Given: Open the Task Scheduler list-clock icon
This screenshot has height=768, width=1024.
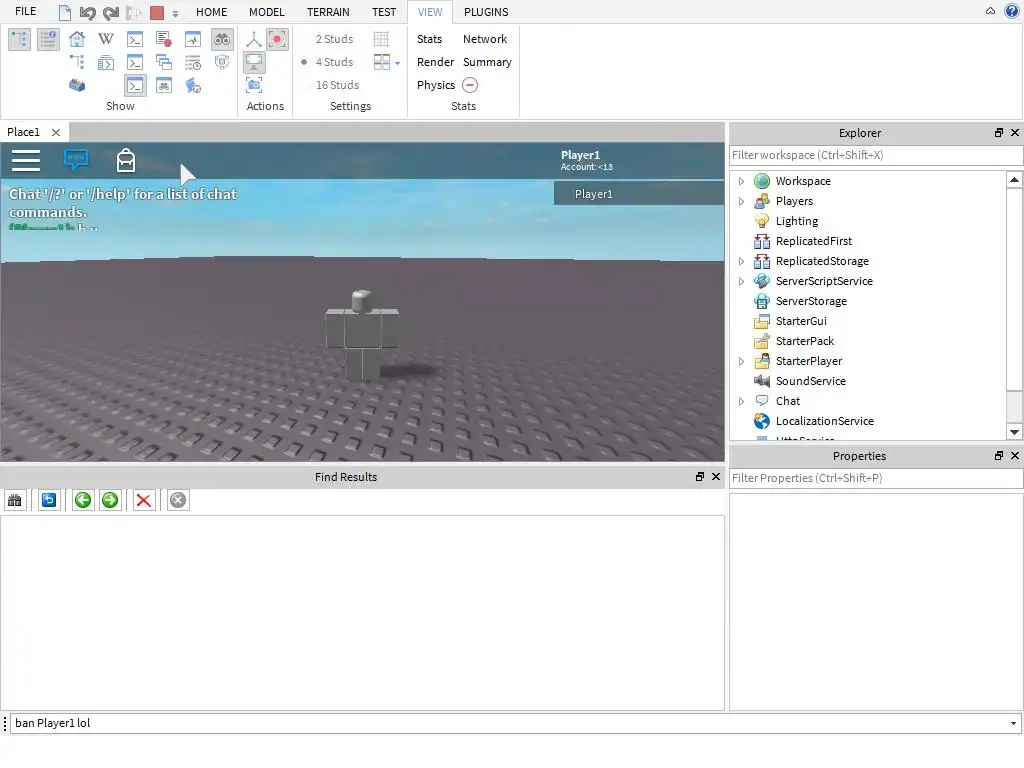Looking at the screenshot, I should click(193, 62).
